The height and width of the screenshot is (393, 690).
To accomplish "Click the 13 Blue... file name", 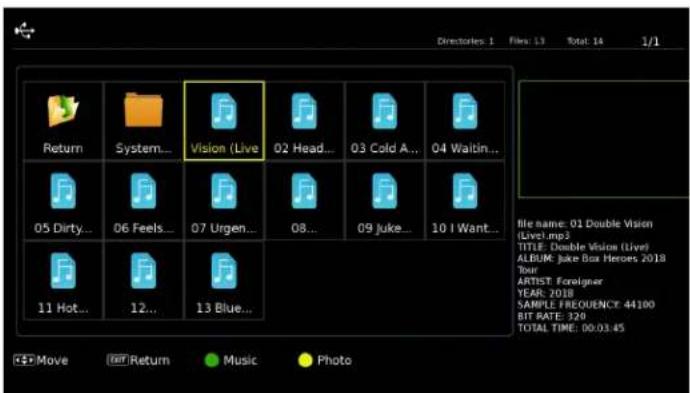I will click(x=224, y=308).
